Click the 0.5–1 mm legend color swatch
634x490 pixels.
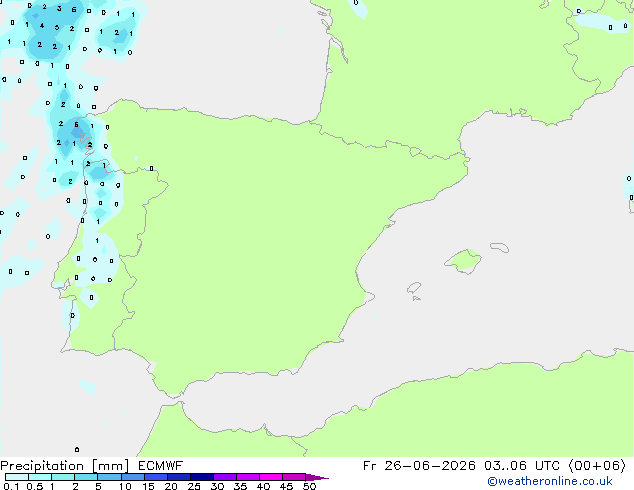(x=40, y=477)
